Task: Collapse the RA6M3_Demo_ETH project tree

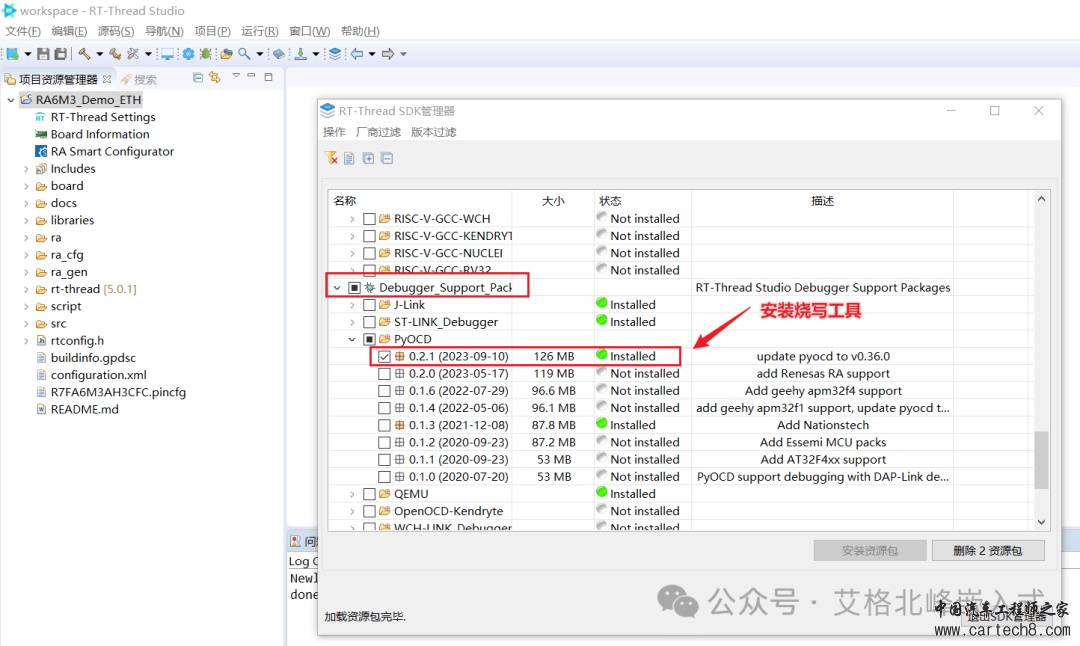Action: 10,100
